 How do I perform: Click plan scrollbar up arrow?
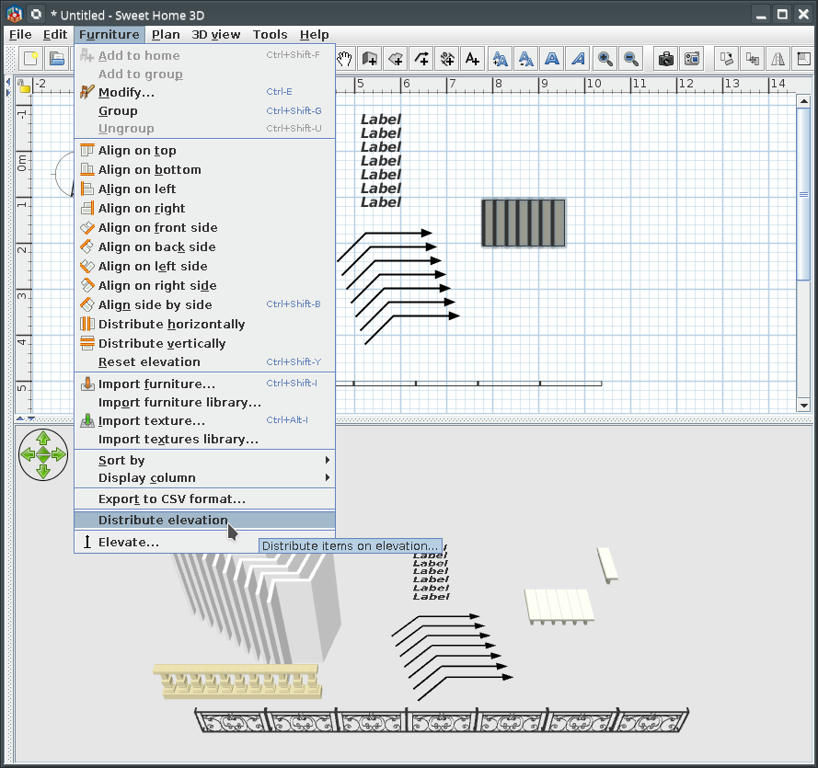tap(804, 101)
